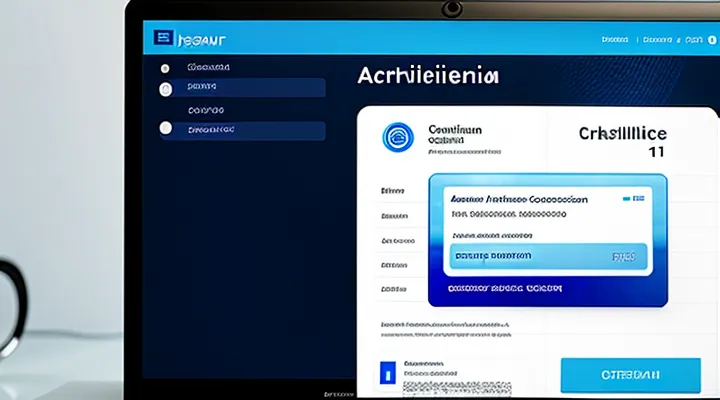Select the second sidebar radio circle

click(x=165, y=89)
